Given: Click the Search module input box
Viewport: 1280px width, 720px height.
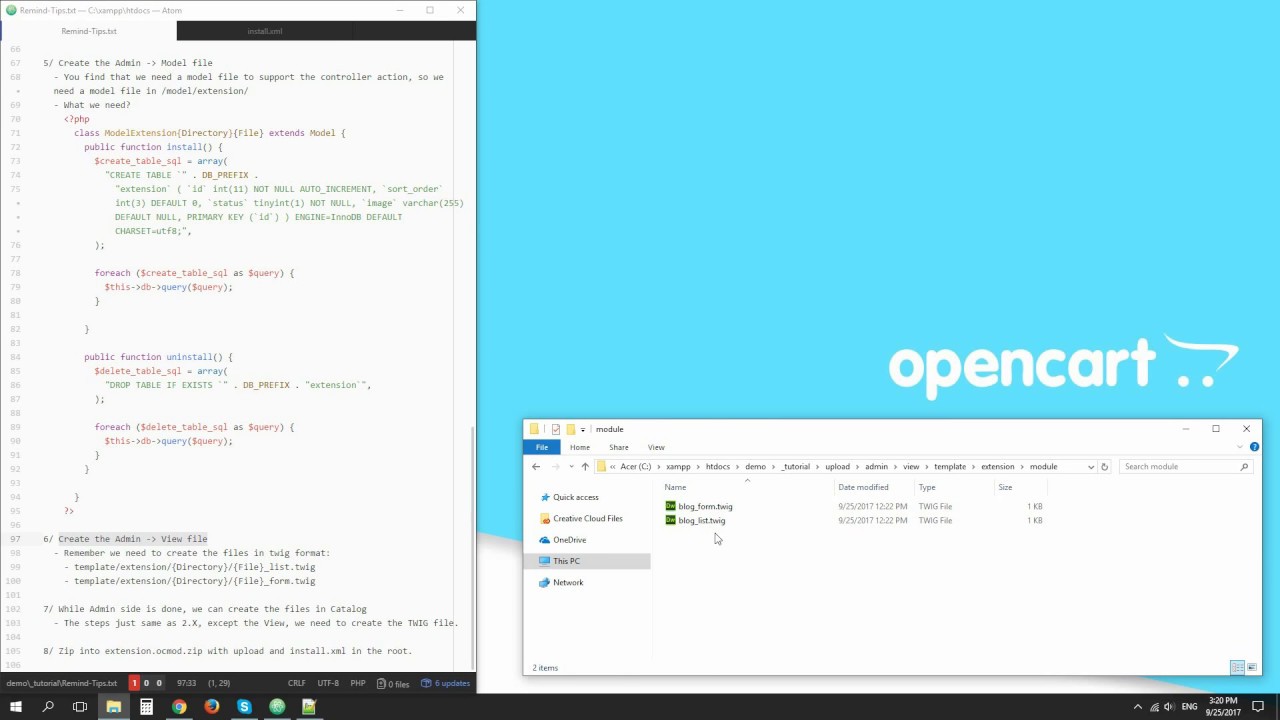Looking at the screenshot, I should pyautogui.click(x=1180, y=467).
